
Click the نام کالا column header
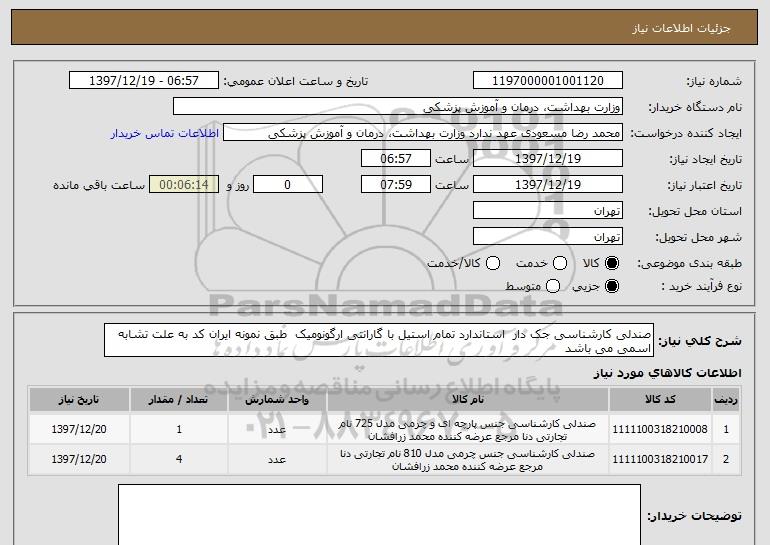(468, 400)
